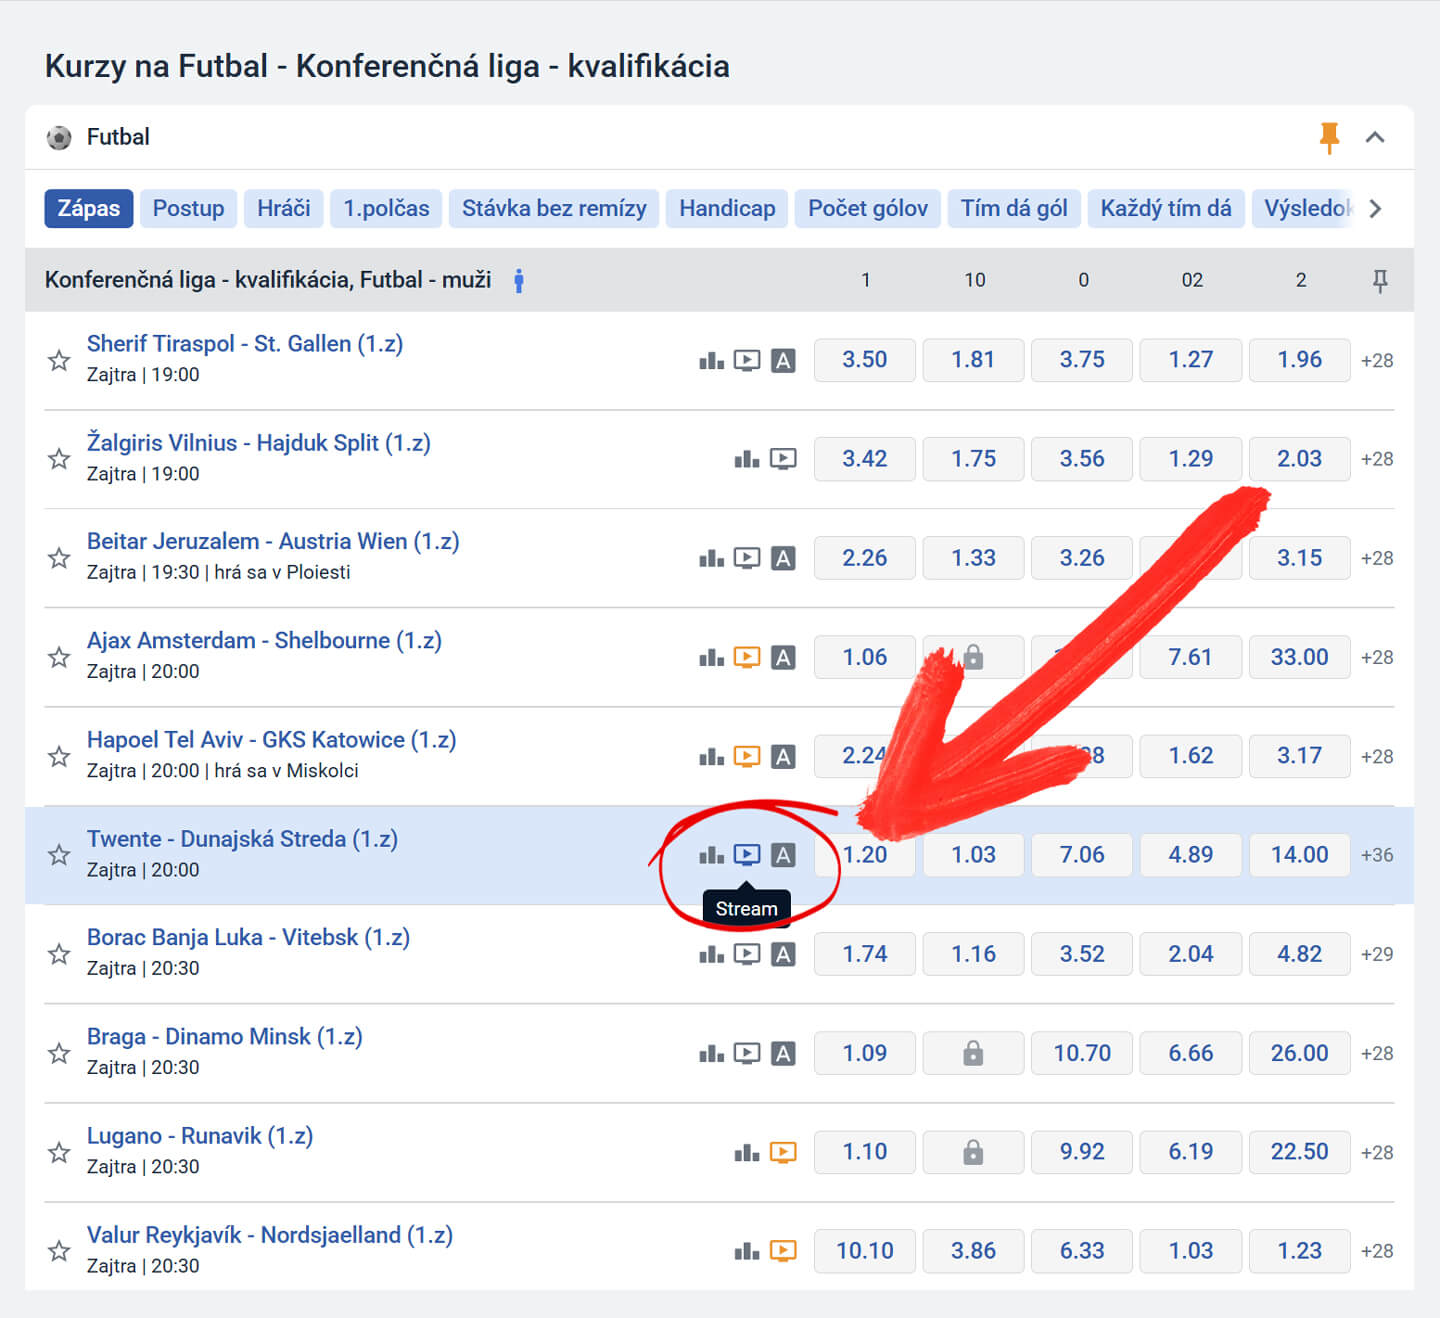This screenshot has height=1318, width=1440.
Task: Open statistics icon for Lugano - Runavik
Action: point(747,1152)
